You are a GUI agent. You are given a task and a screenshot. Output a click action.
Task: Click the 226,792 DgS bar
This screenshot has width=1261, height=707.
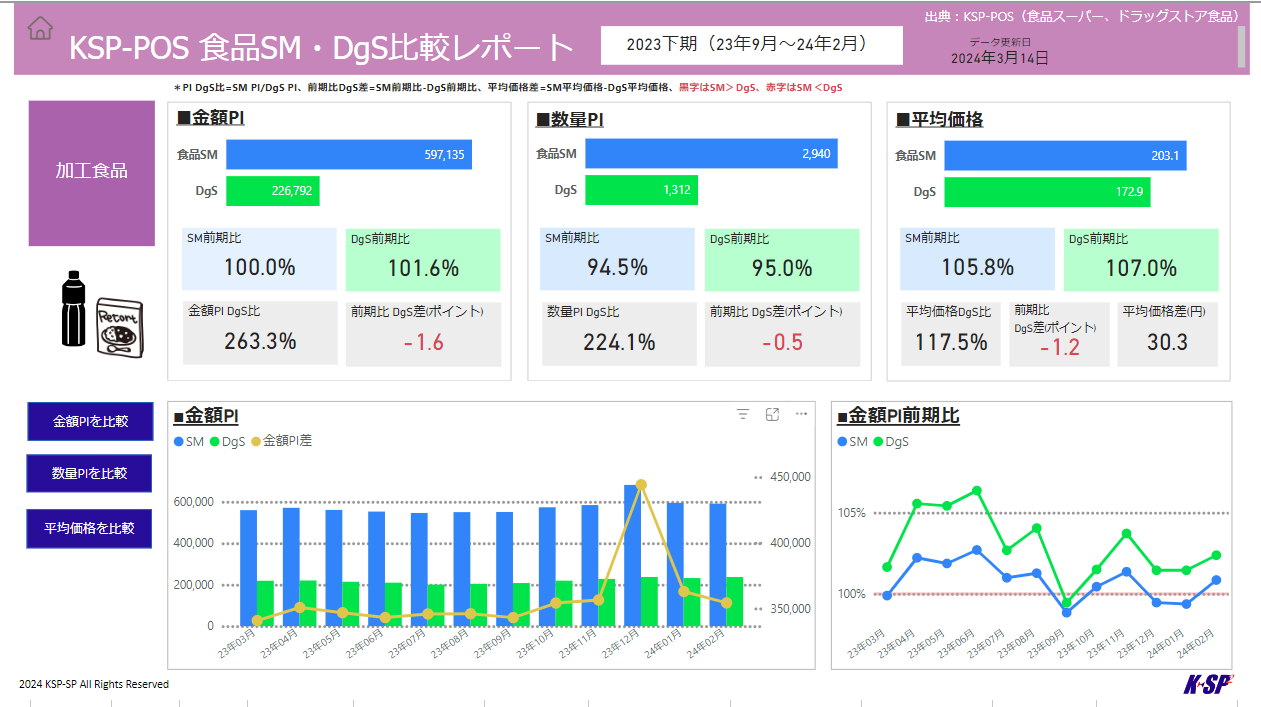pyautogui.click(x=273, y=191)
